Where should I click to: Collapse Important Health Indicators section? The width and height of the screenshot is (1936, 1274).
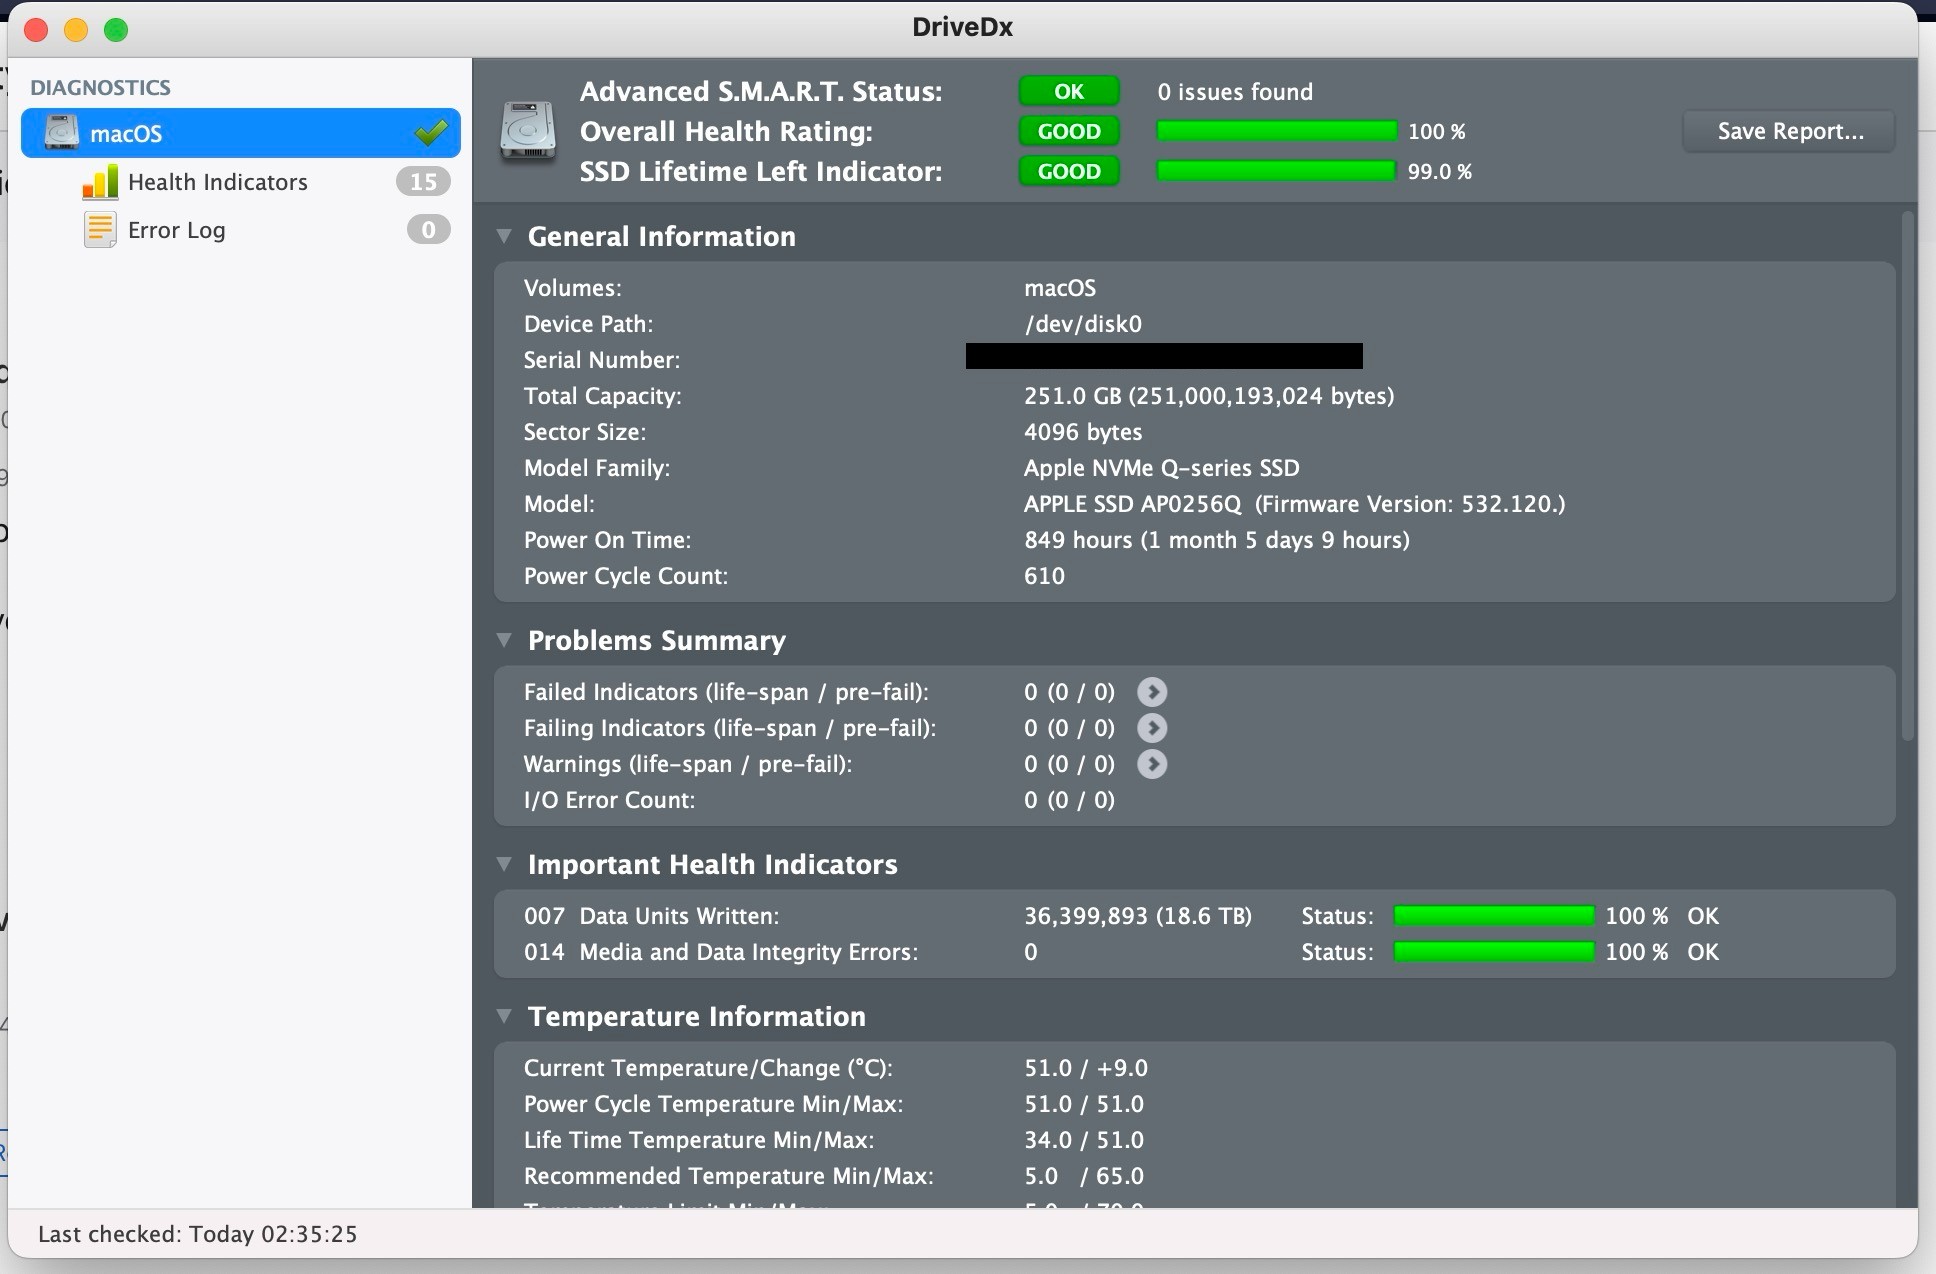[x=504, y=864]
